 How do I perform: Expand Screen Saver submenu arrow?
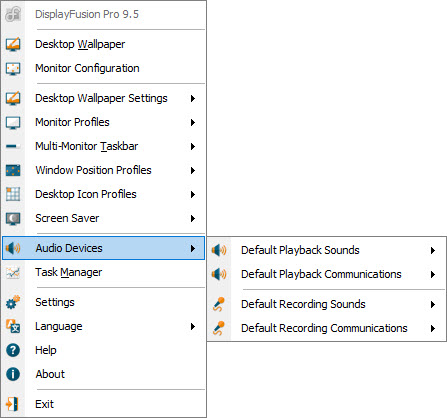tap(193, 218)
